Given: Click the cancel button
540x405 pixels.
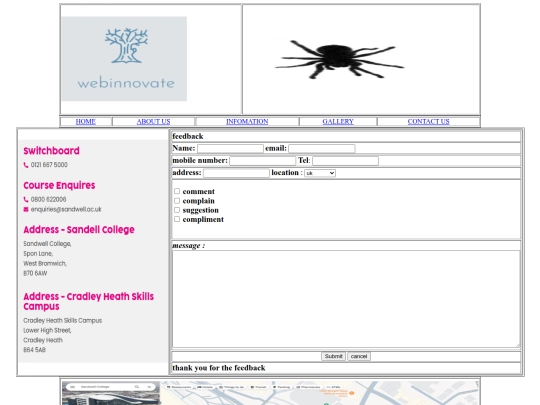Looking at the screenshot, I should 359,356.
